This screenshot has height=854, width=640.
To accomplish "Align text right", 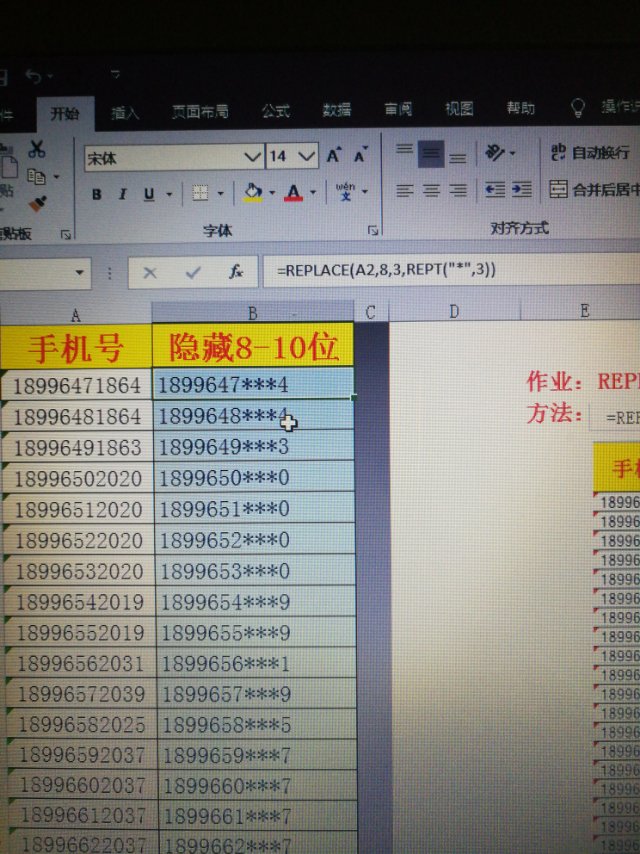I will [458, 190].
